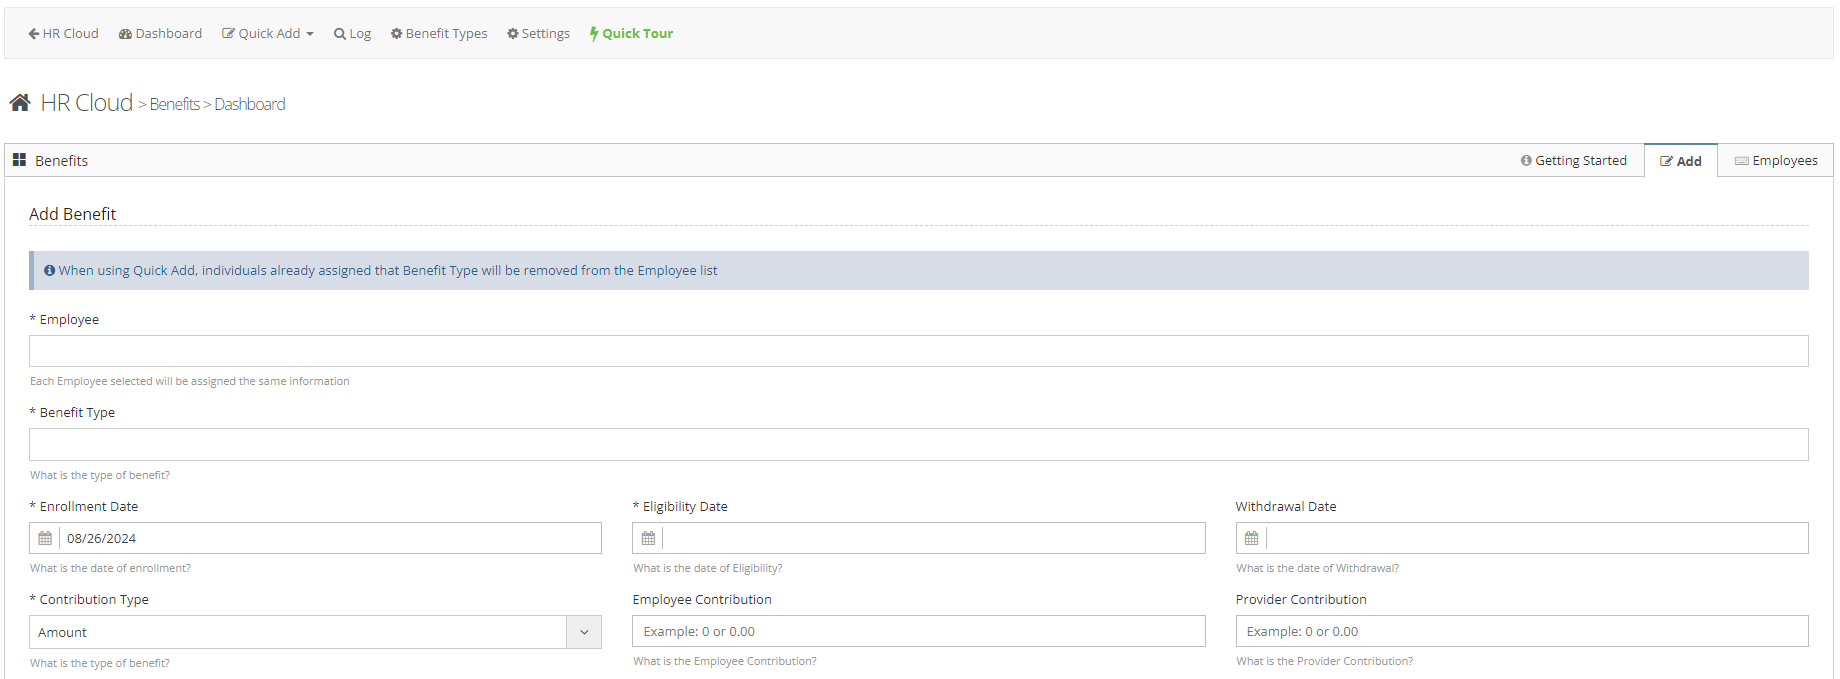The image size is (1840, 679).
Task: Click the back arrow to HR Cloud
Action: pyautogui.click(x=34, y=33)
